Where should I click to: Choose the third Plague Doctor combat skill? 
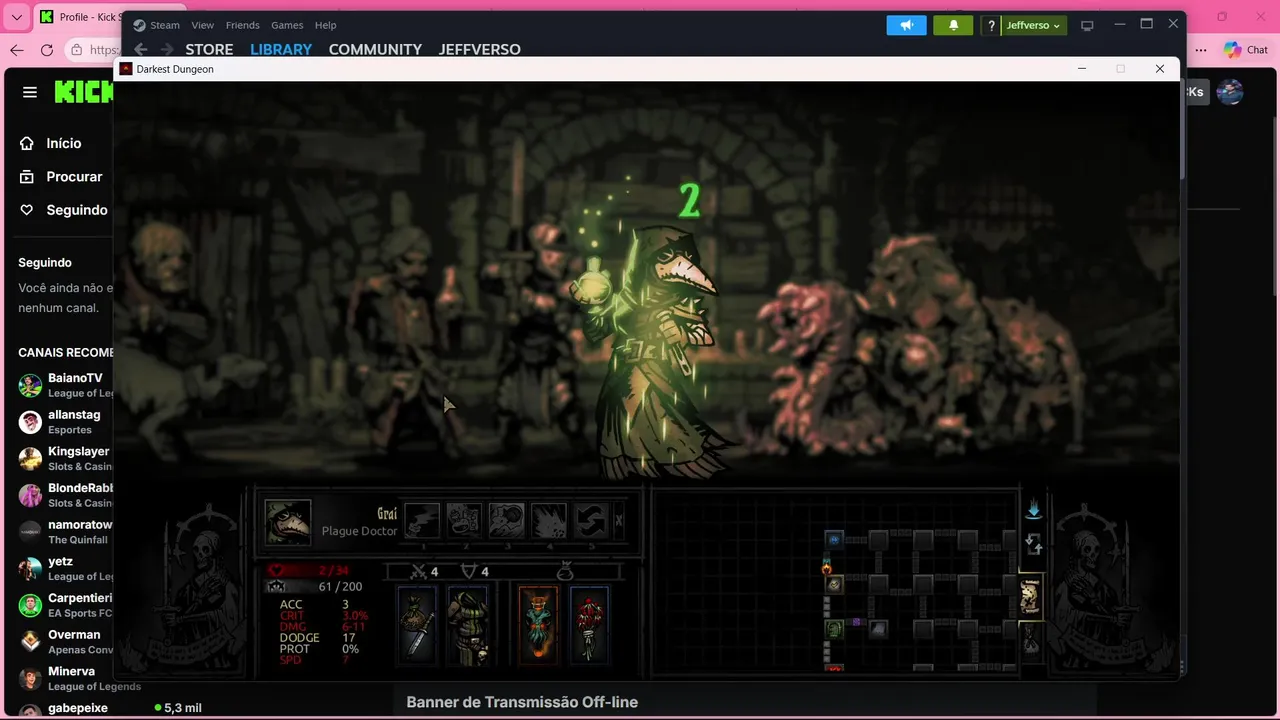(x=506, y=520)
